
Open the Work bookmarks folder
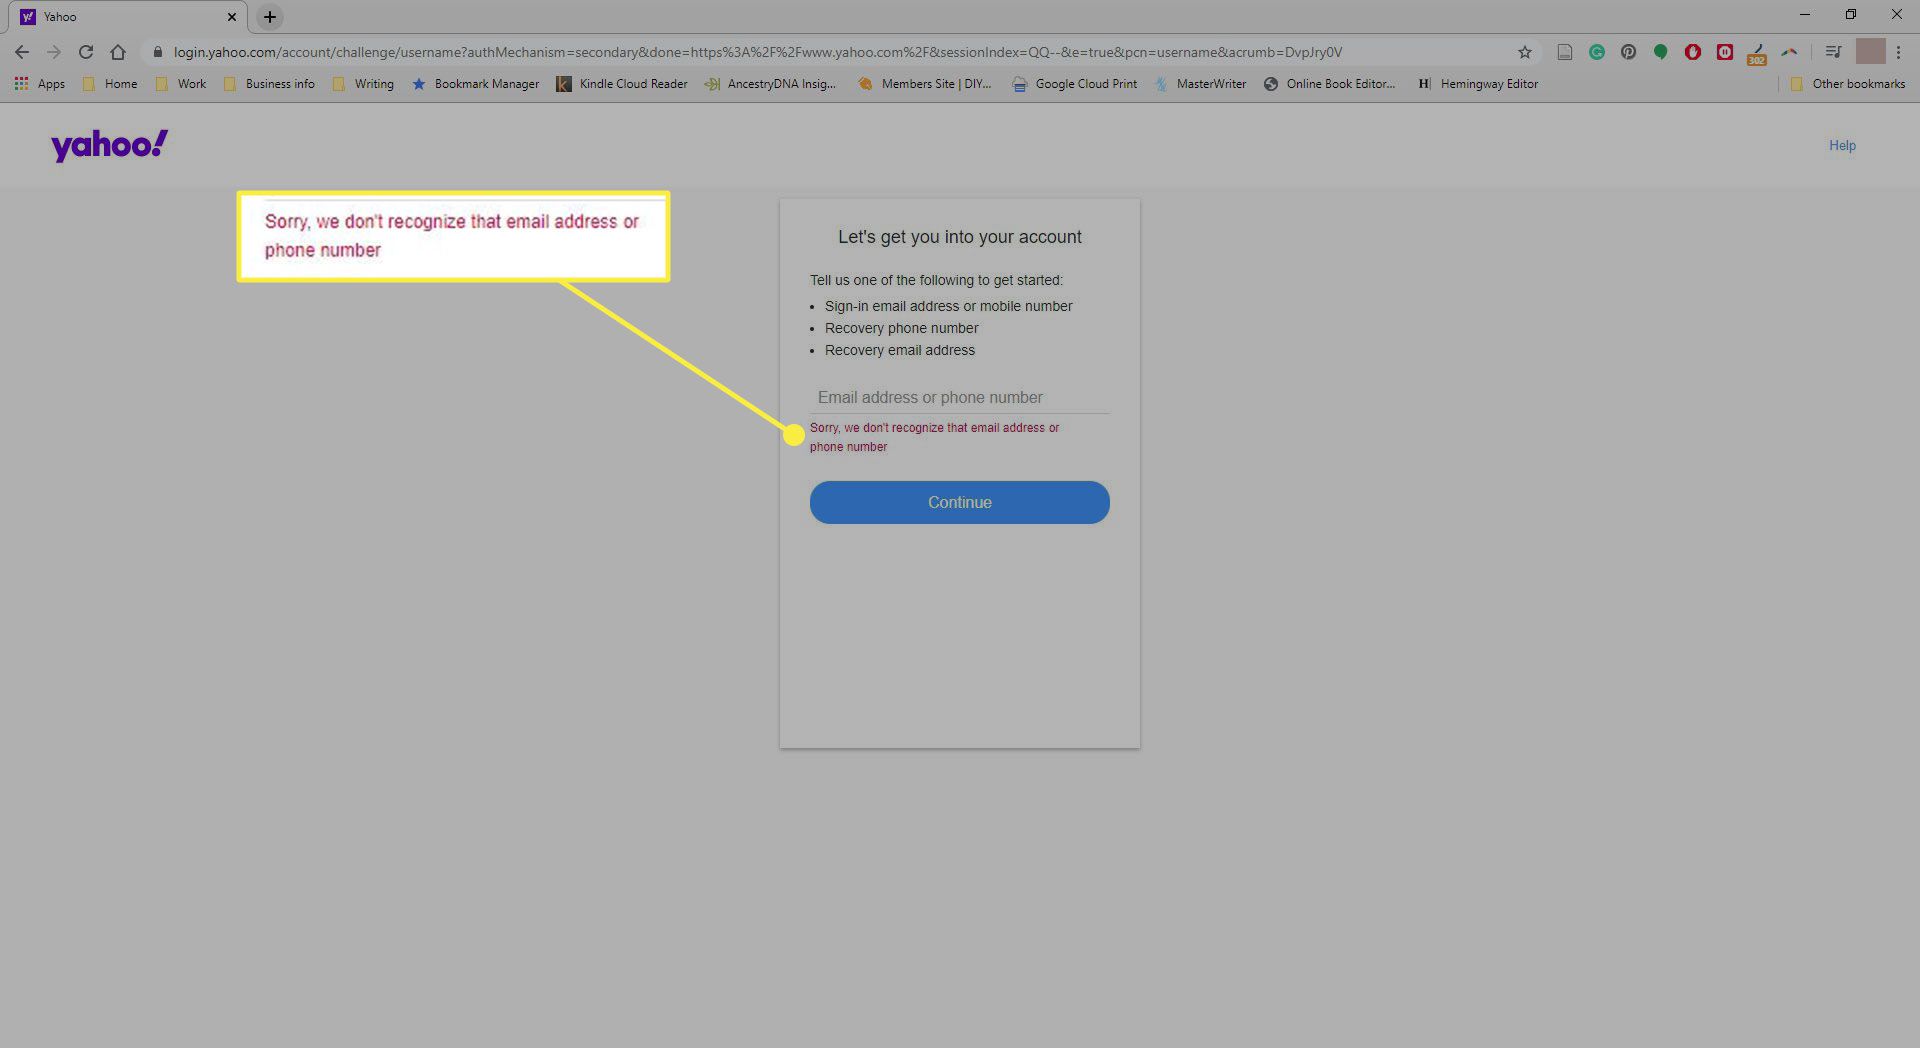pyautogui.click(x=181, y=84)
